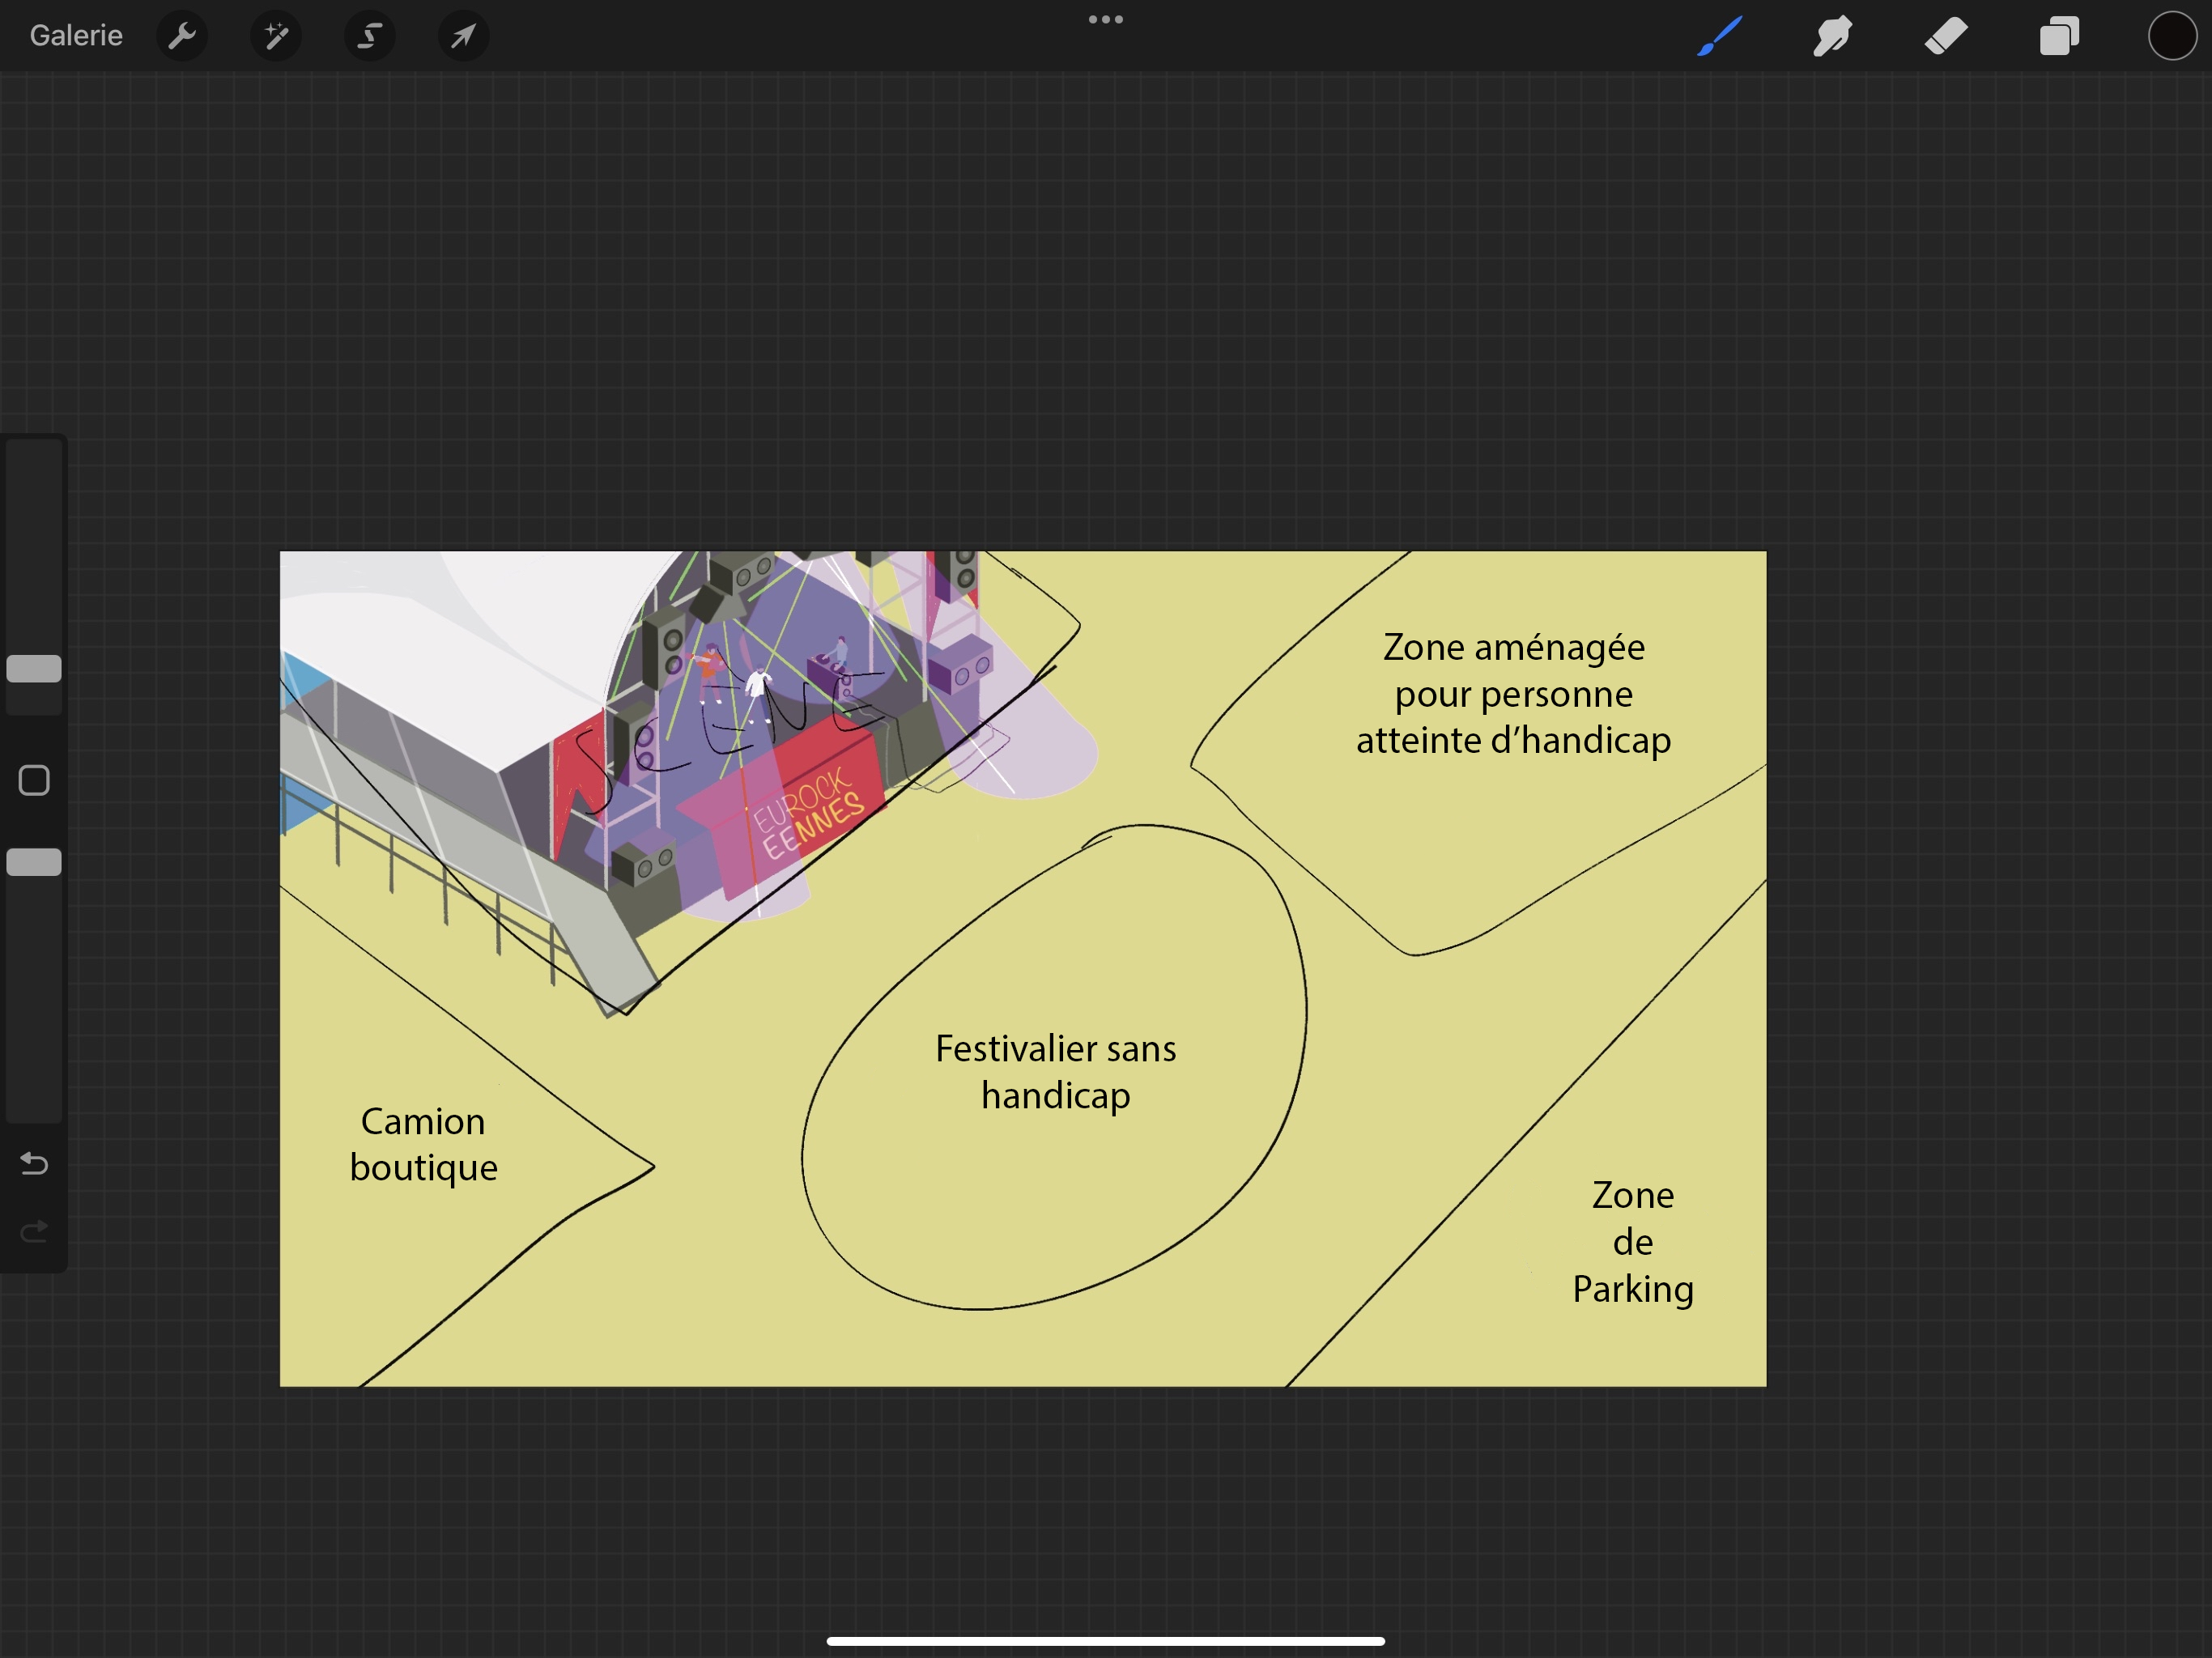The image size is (2212, 1658).
Task: Select the Eraser tool
Action: [x=1946, y=36]
